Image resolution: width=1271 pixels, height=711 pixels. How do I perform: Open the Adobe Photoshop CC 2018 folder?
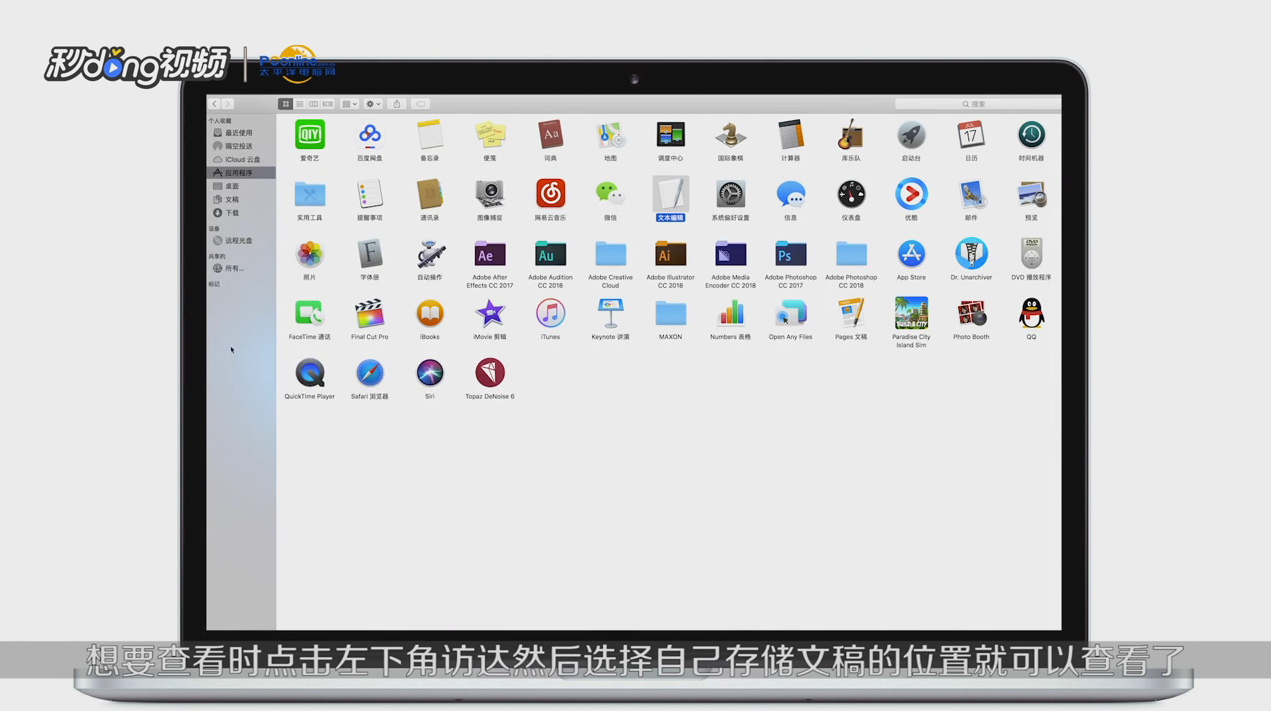[851, 254]
